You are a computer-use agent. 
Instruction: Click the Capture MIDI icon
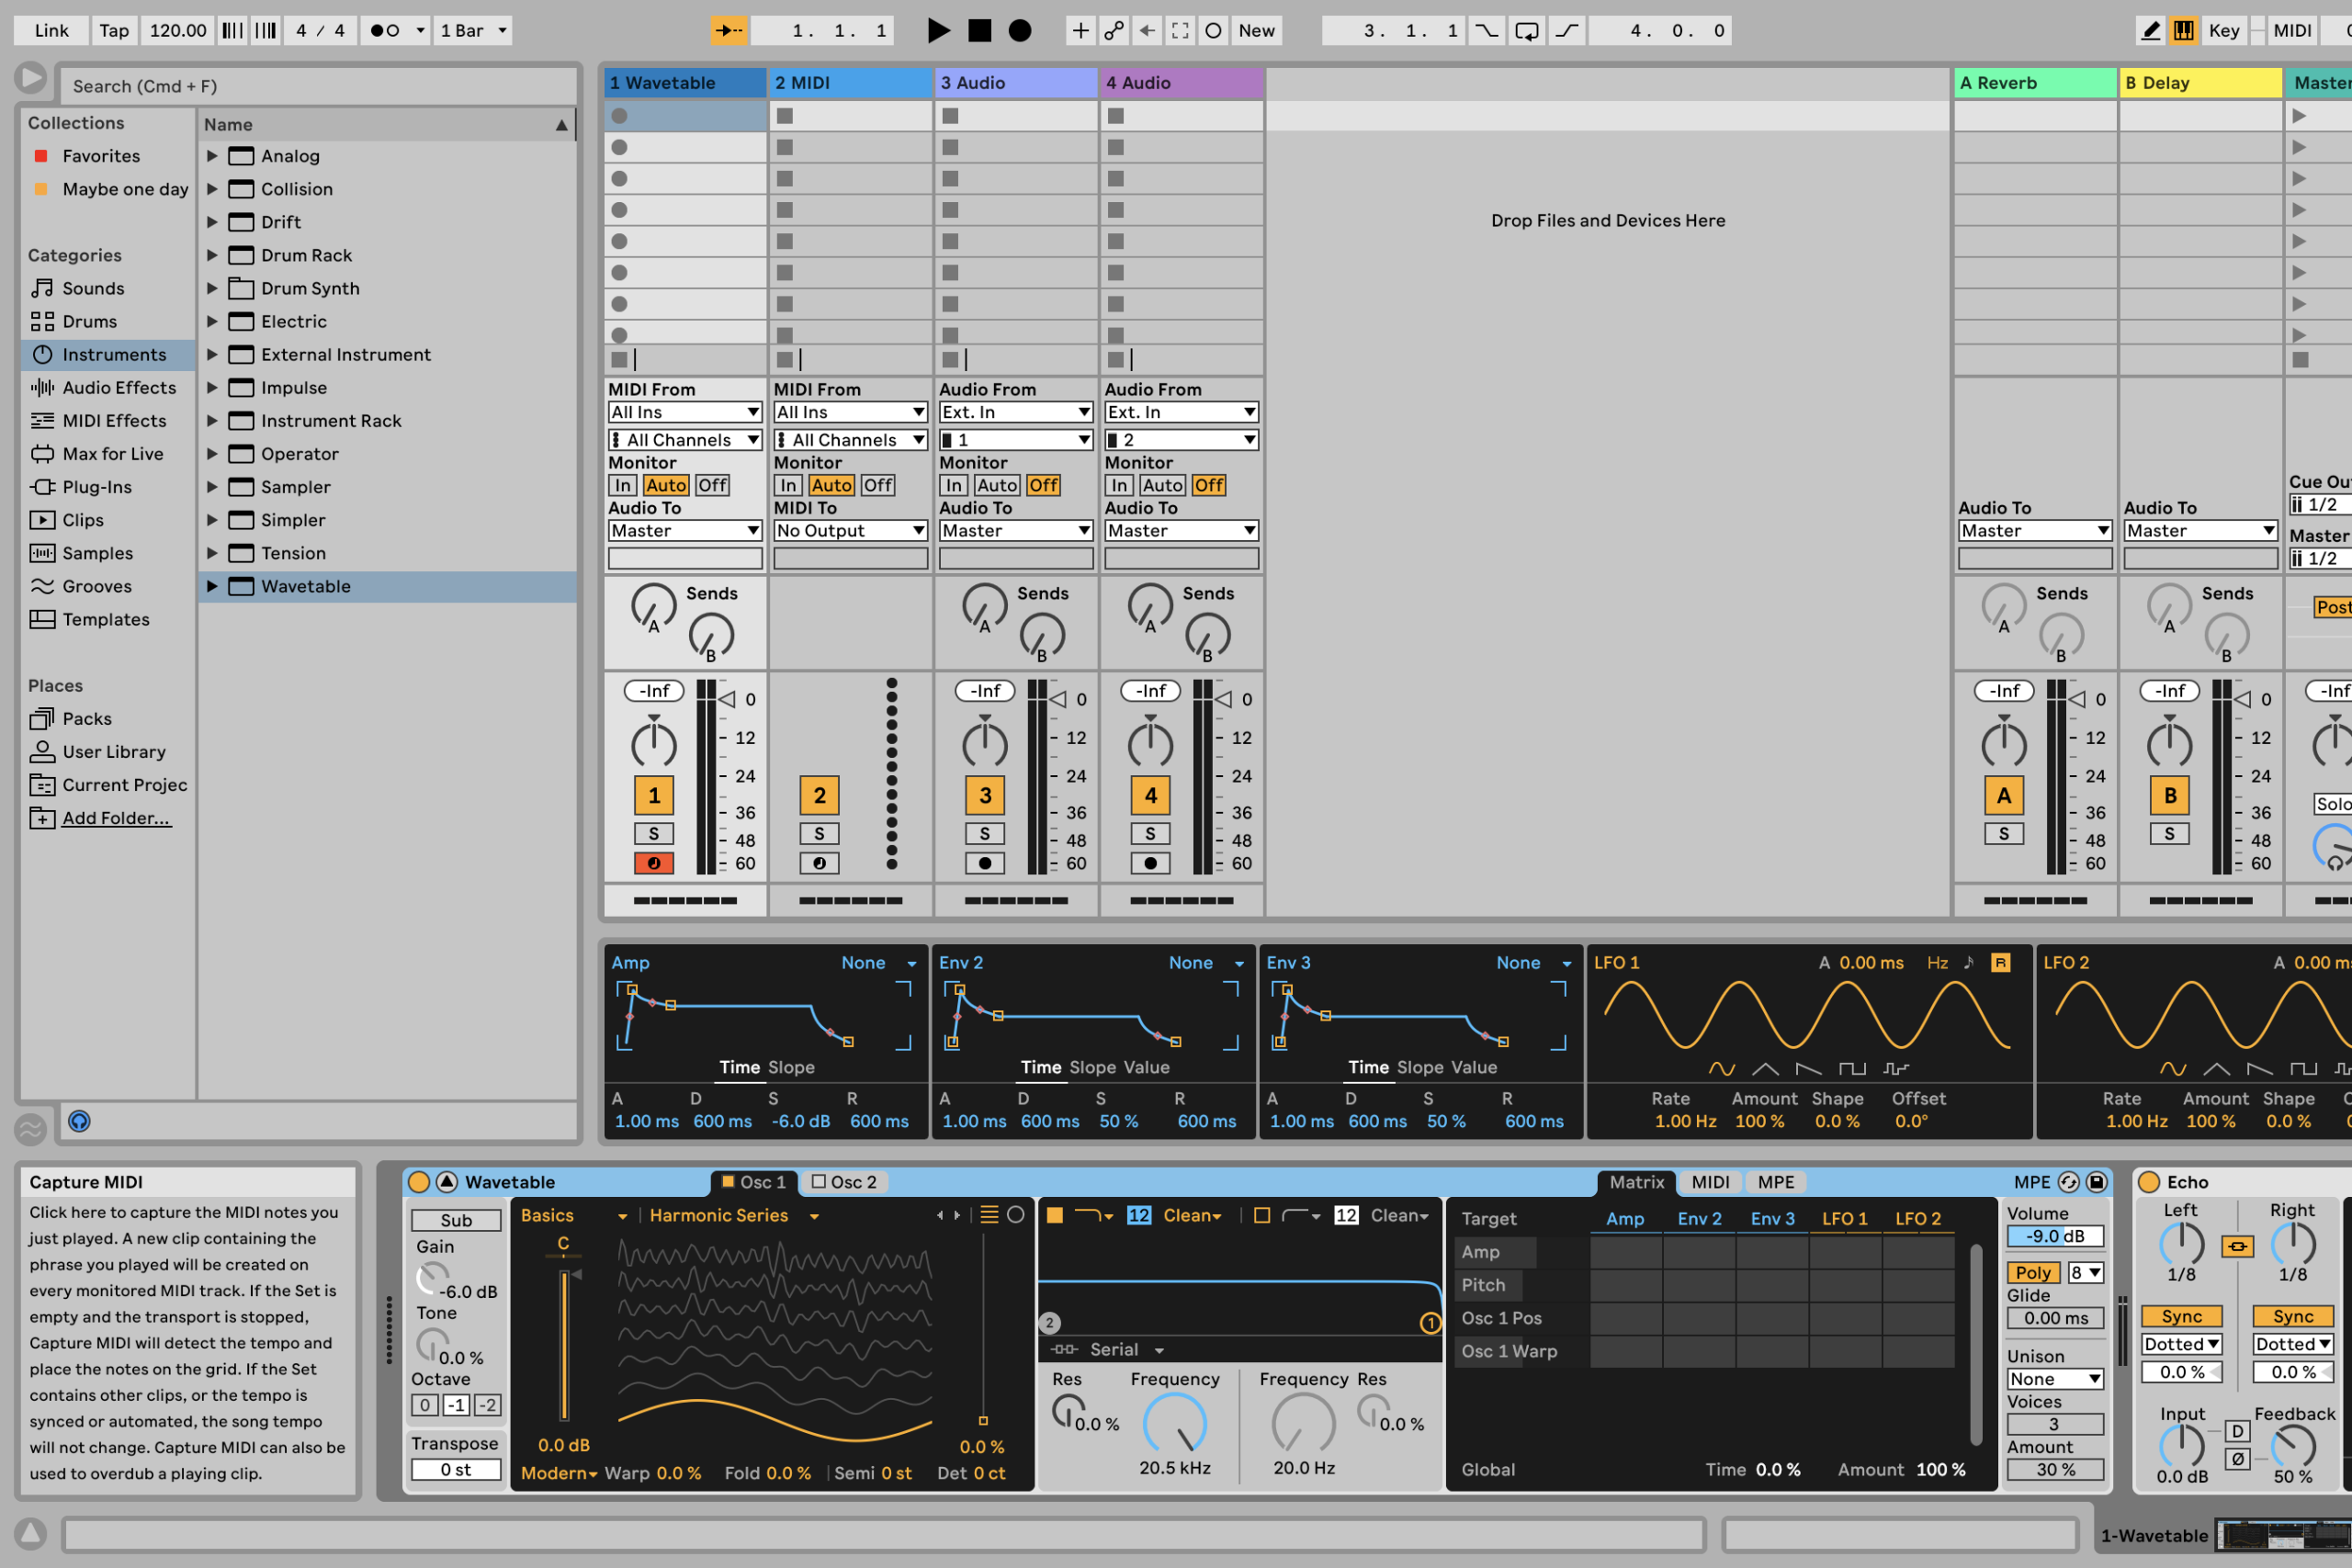[1180, 30]
